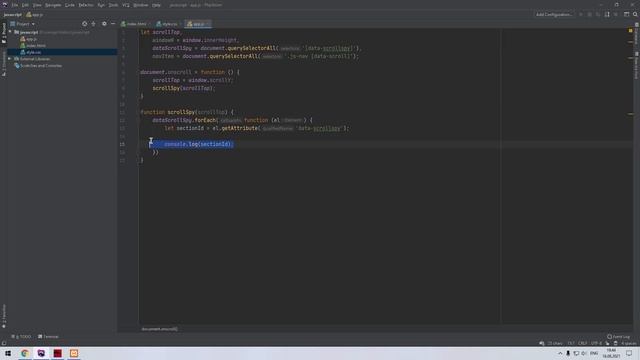Open Scratches and Consoles item
The height and width of the screenshot is (360, 640).
tap(41, 65)
